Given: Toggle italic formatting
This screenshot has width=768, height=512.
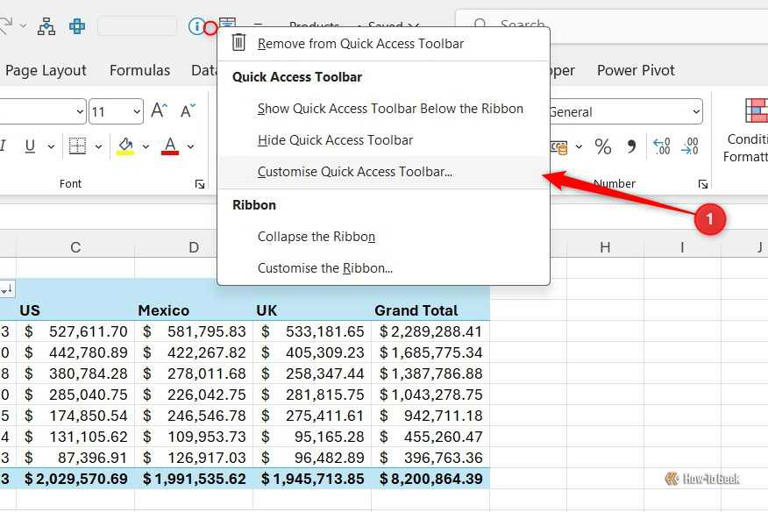Looking at the screenshot, I should tap(3, 146).
